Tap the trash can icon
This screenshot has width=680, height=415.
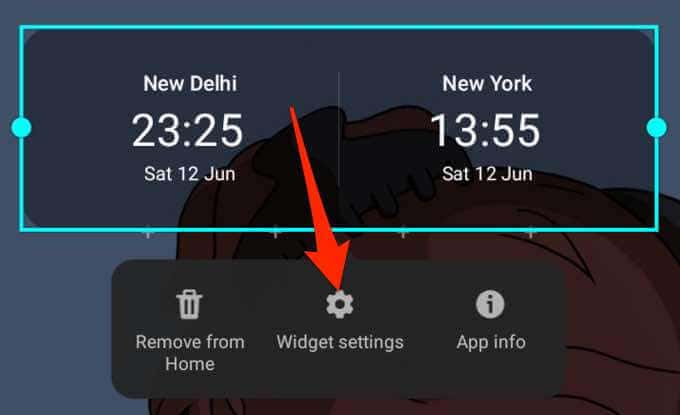point(189,304)
